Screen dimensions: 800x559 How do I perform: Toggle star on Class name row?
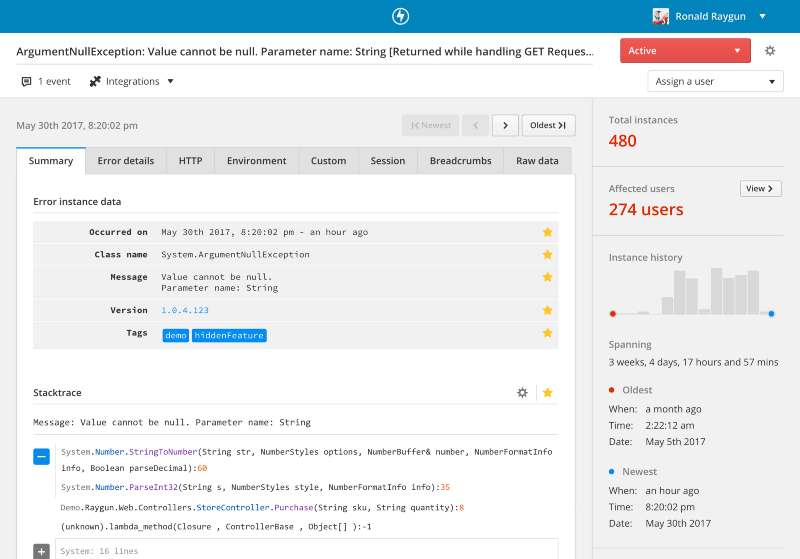pos(547,255)
